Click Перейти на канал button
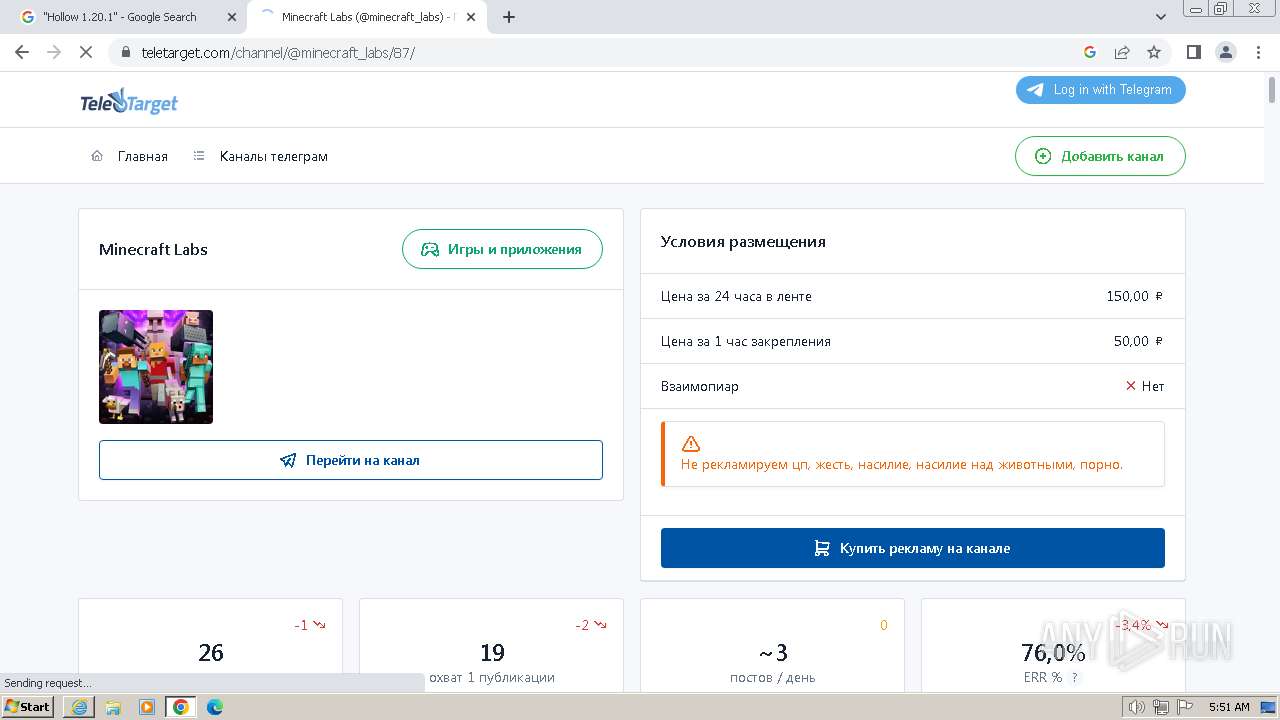1280x720 pixels. [351, 460]
